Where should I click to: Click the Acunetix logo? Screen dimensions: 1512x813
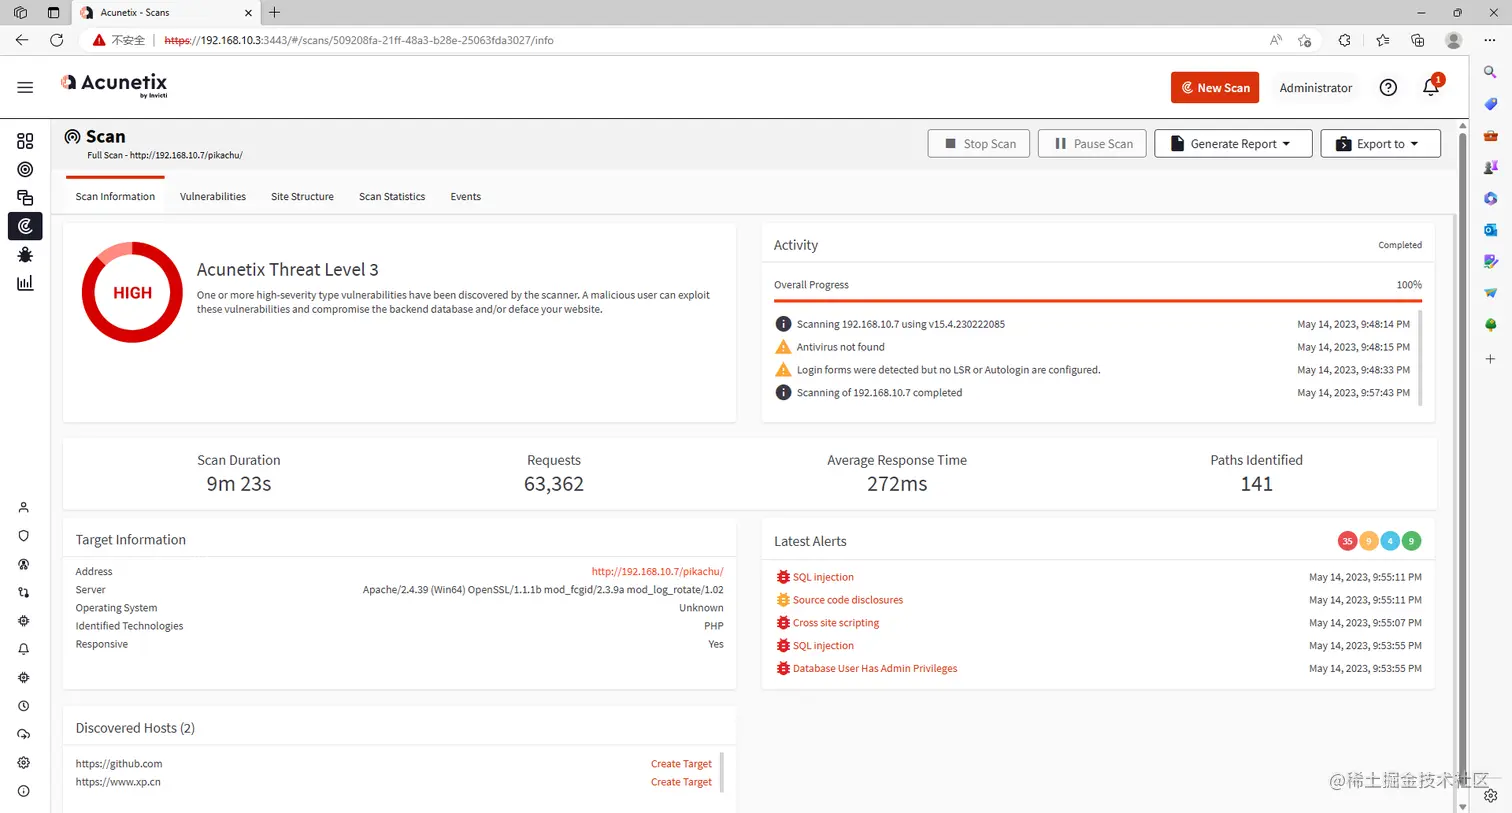click(114, 85)
